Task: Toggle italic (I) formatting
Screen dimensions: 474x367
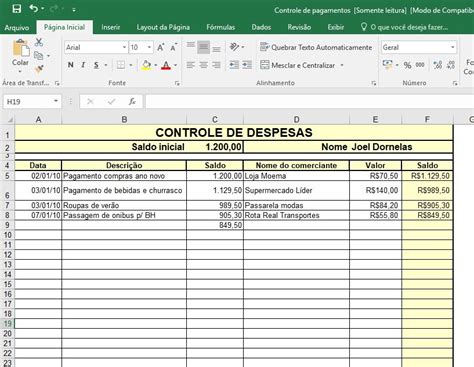Action: coord(83,65)
